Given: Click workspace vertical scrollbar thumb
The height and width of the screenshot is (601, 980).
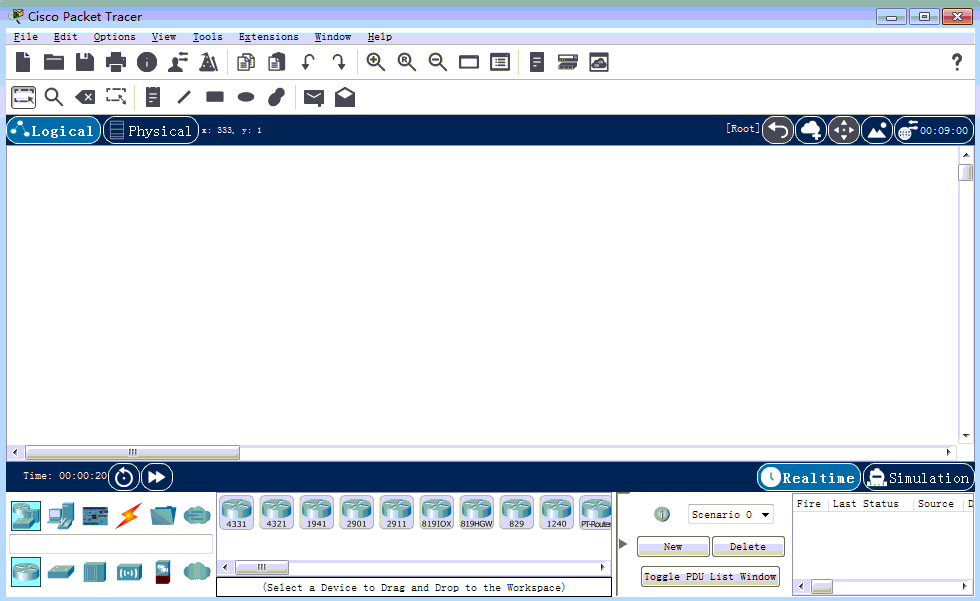Looking at the screenshot, I should pyautogui.click(x=966, y=172).
